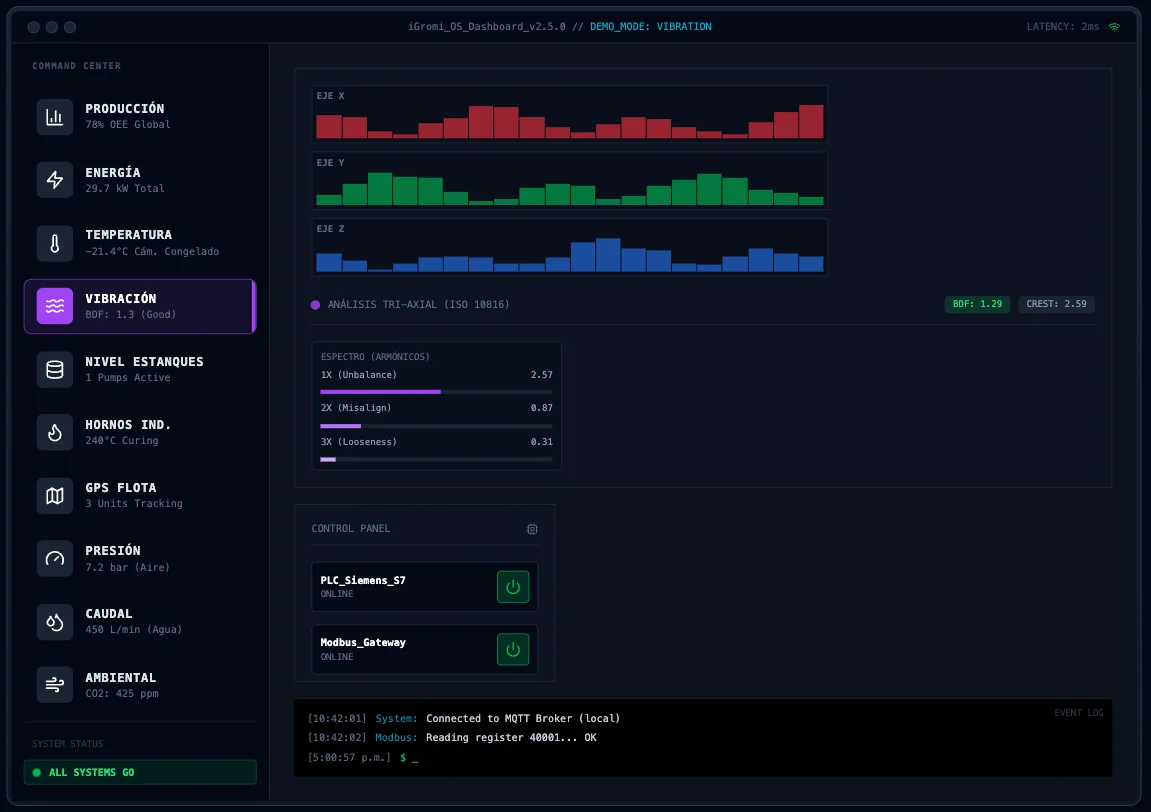Click the Control Panel chip icon

click(532, 529)
